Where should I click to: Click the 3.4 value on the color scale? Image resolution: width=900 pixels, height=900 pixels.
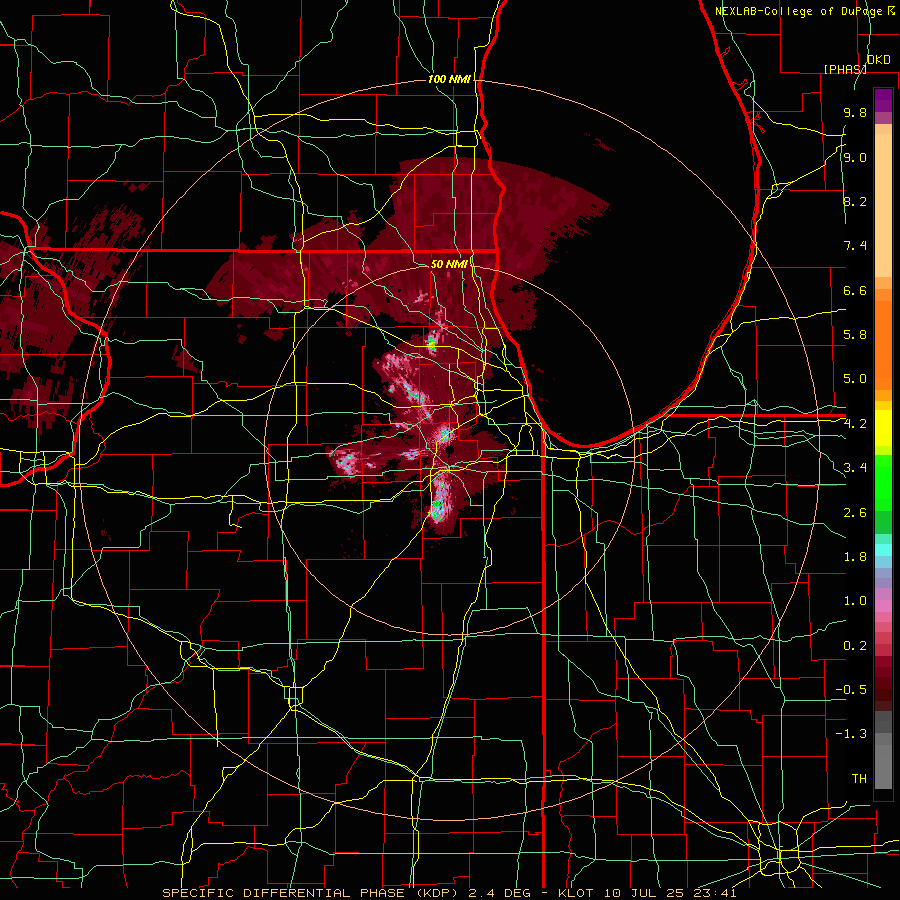[855, 468]
